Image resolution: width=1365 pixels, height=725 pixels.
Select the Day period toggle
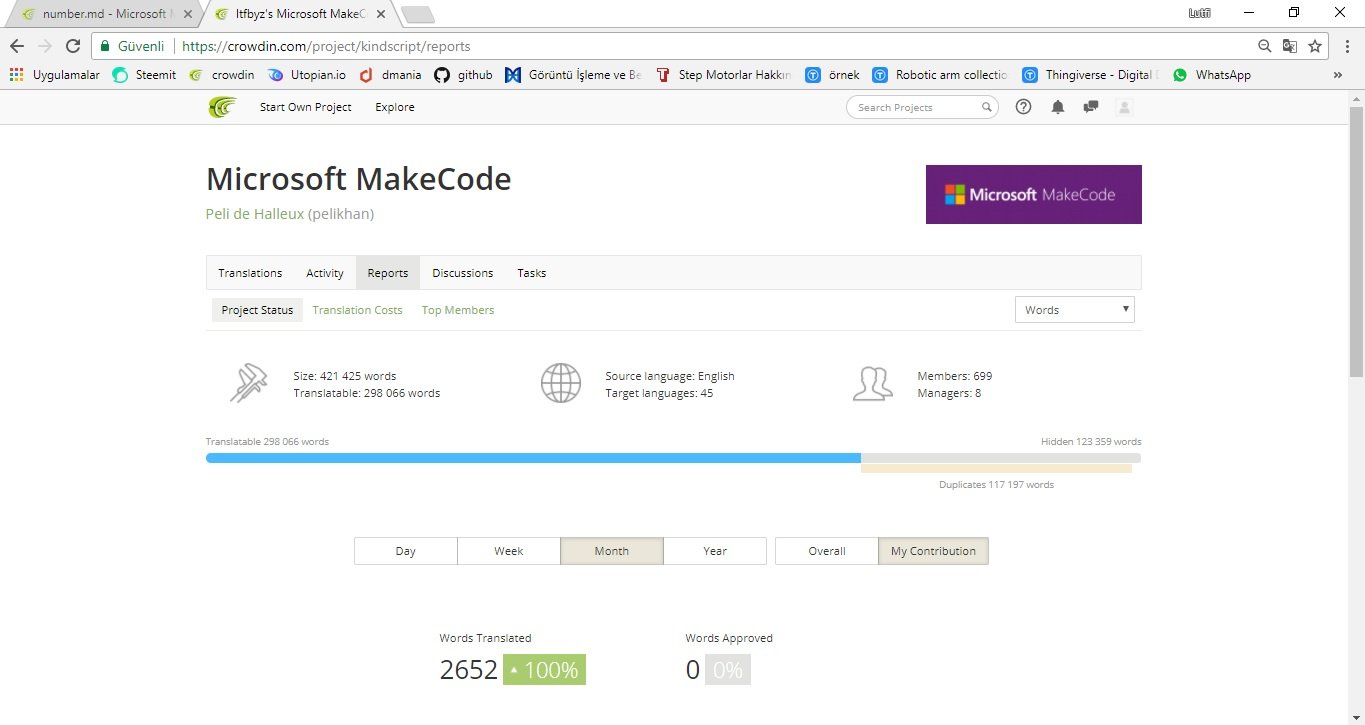pyautogui.click(x=406, y=551)
